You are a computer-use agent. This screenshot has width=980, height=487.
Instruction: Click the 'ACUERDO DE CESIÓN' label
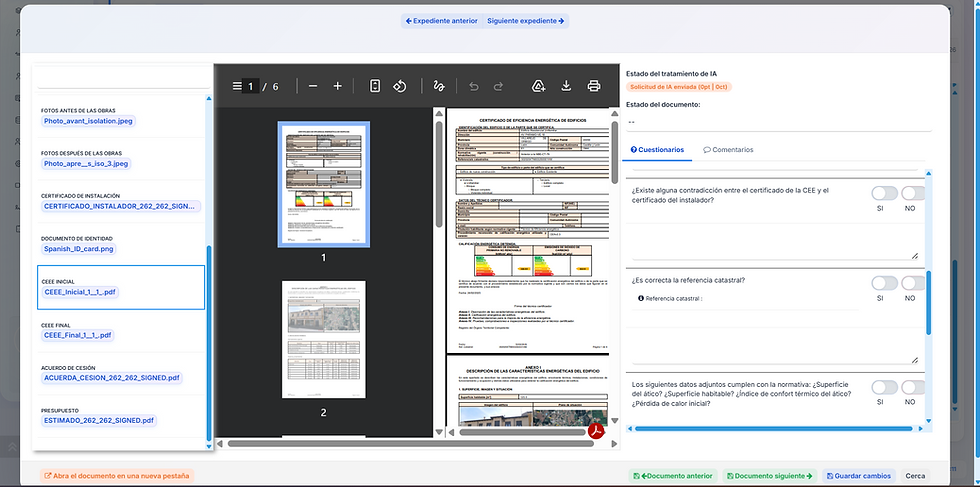[68, 368]
